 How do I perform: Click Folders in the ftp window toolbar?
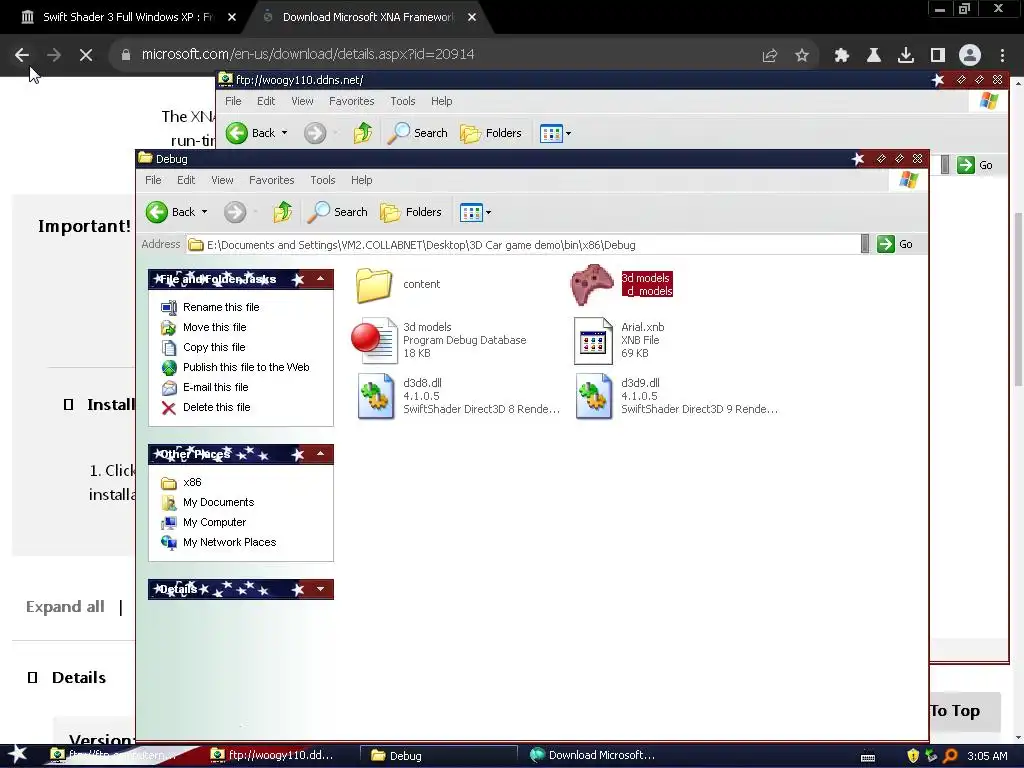[x=491, y=133]
